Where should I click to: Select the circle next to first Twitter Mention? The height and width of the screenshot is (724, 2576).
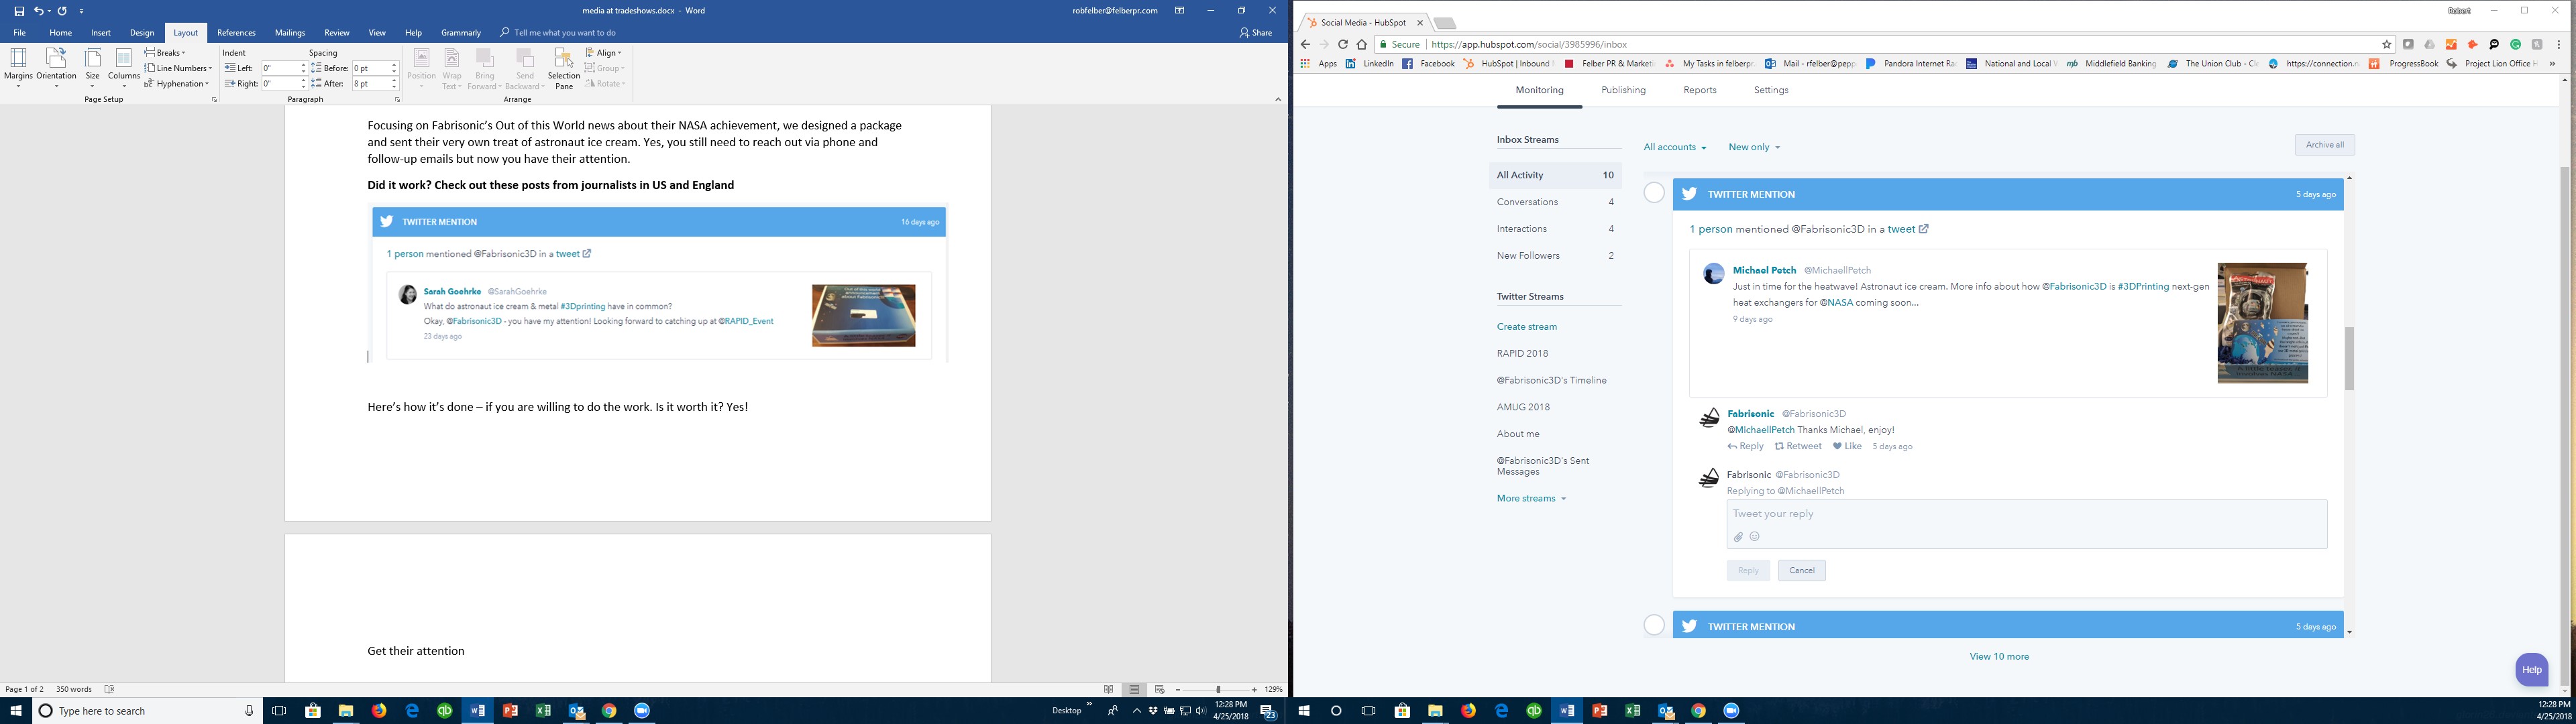[1655, 193]
